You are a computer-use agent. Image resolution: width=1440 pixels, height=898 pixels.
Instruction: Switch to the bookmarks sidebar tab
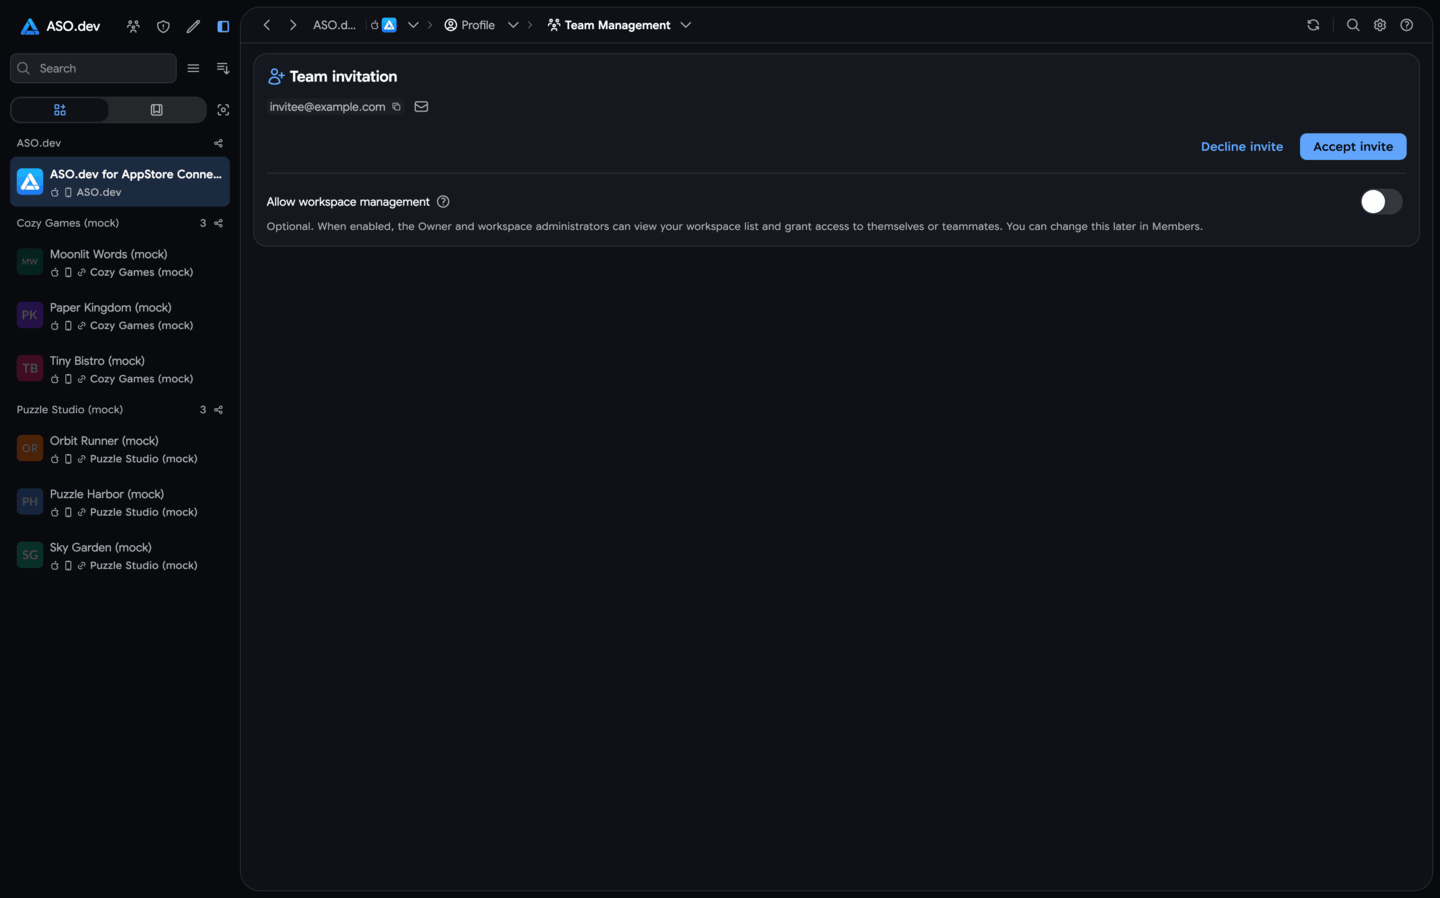click(156, 110)
